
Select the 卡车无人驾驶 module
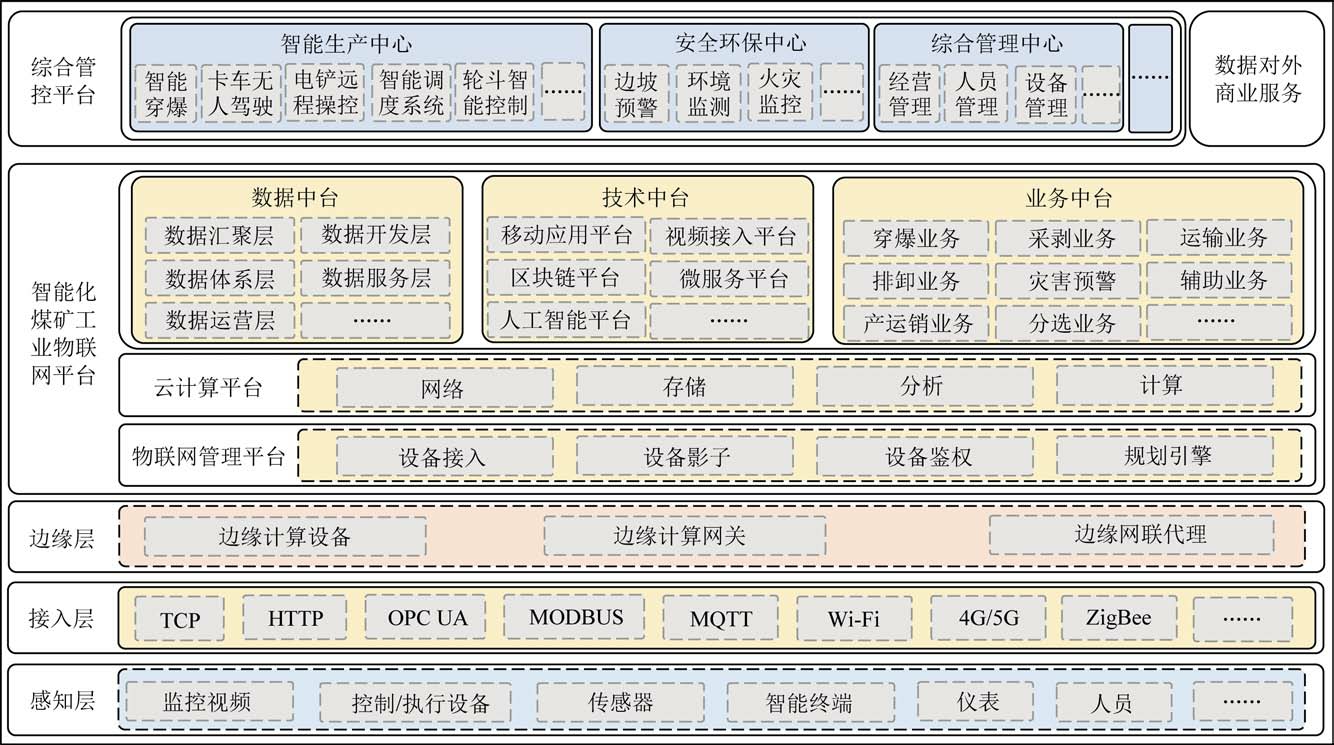pos(239,93)
